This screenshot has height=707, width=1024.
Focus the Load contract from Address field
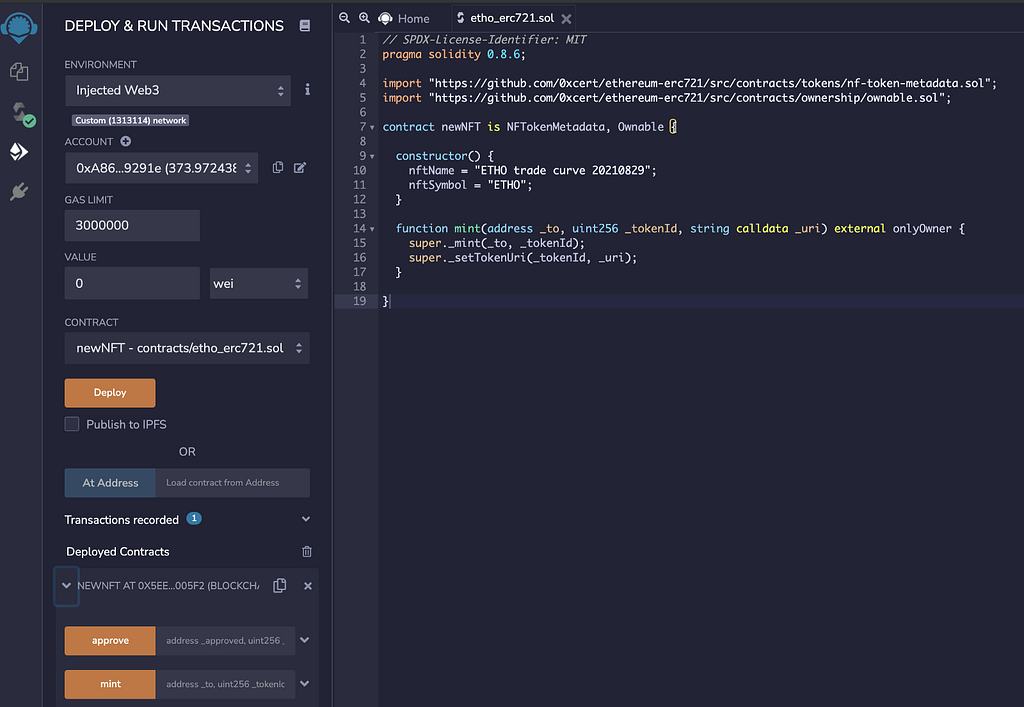(x=232, y=483)
